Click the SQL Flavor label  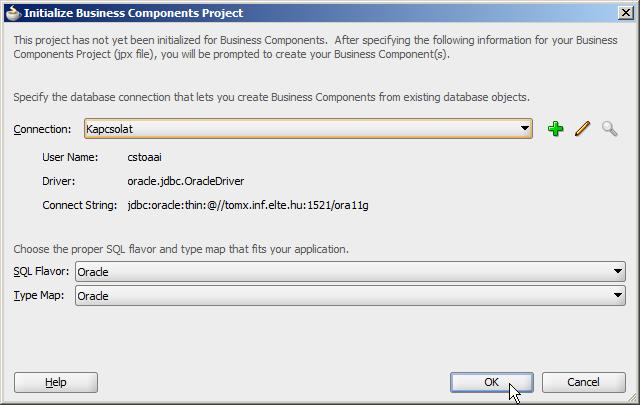[41, 271]
